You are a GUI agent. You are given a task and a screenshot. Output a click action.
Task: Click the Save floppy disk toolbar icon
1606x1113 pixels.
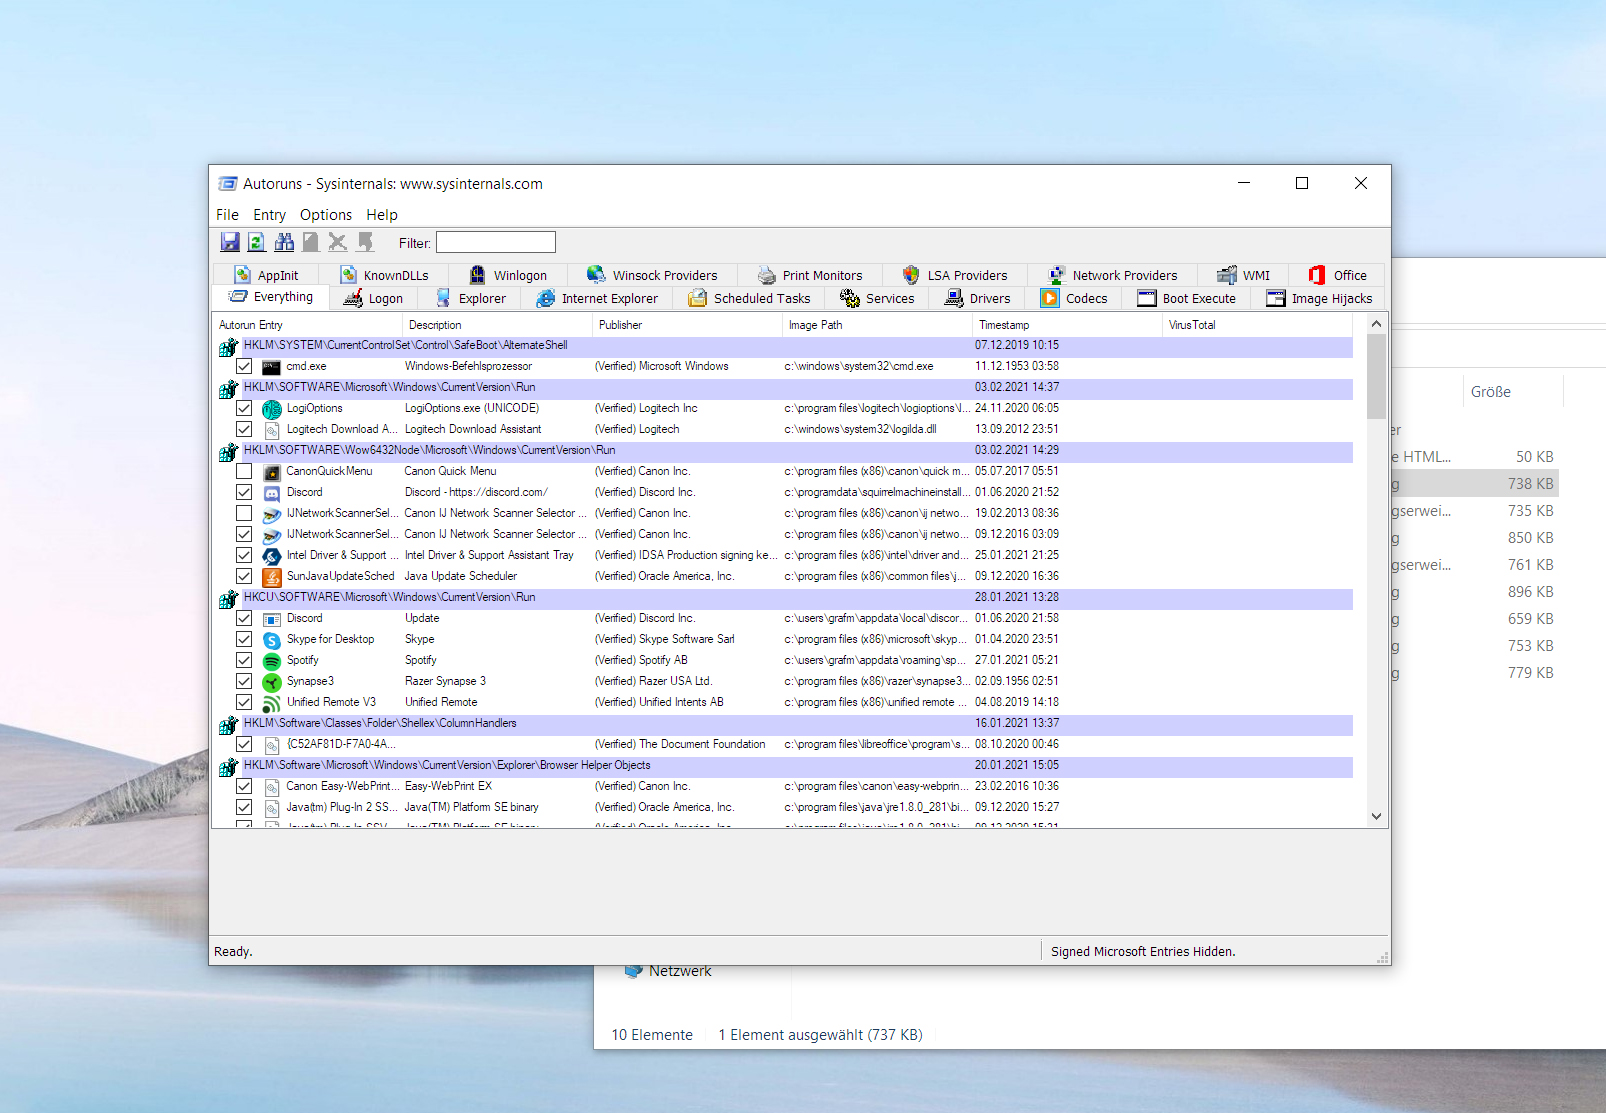point(230,242)
